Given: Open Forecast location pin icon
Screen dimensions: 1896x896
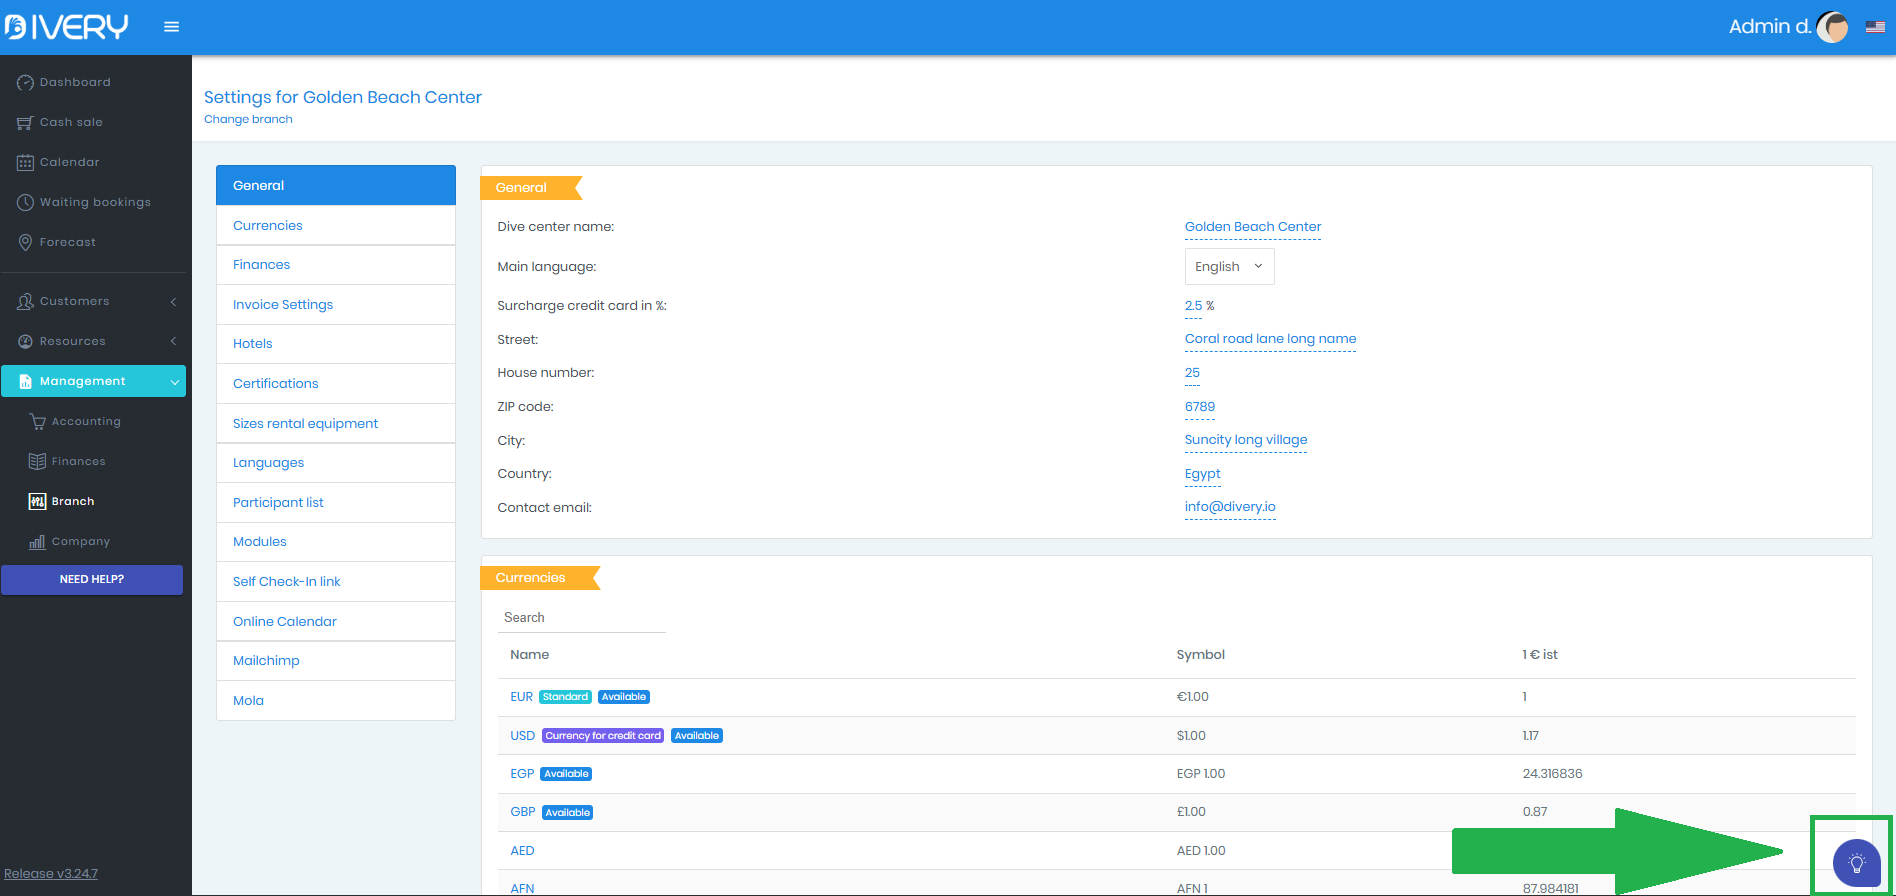Looking at the screenshot, I should pyautogui.click(x=25, y=242).
